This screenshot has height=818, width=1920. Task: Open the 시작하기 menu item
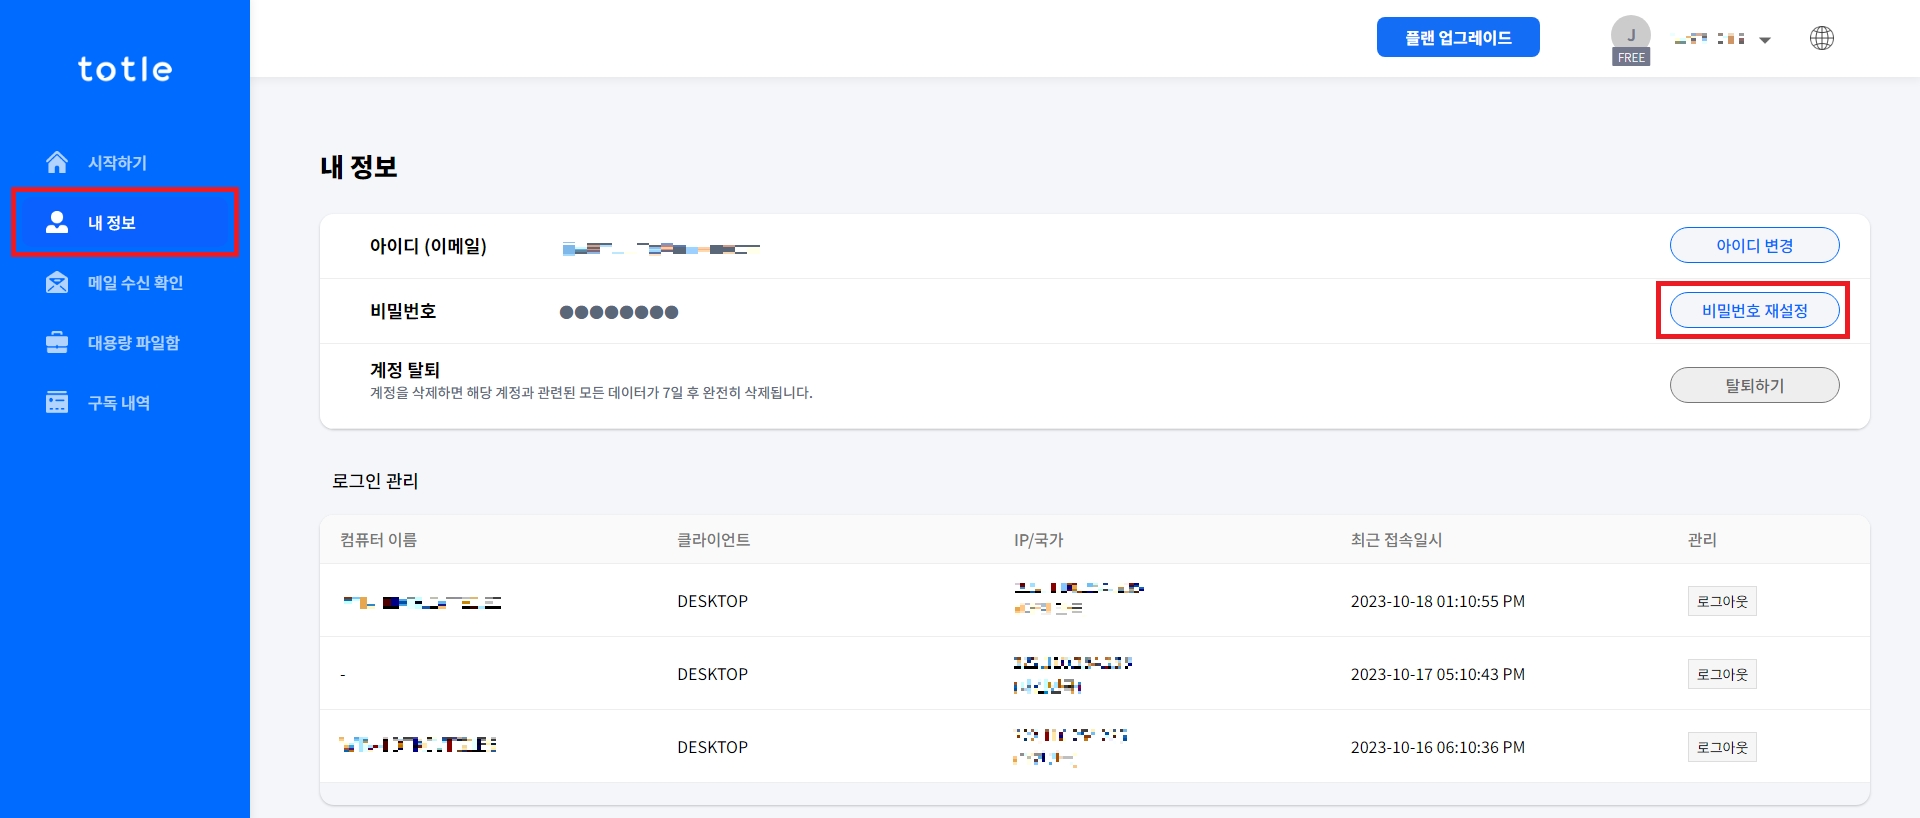[x=117, y=163]
